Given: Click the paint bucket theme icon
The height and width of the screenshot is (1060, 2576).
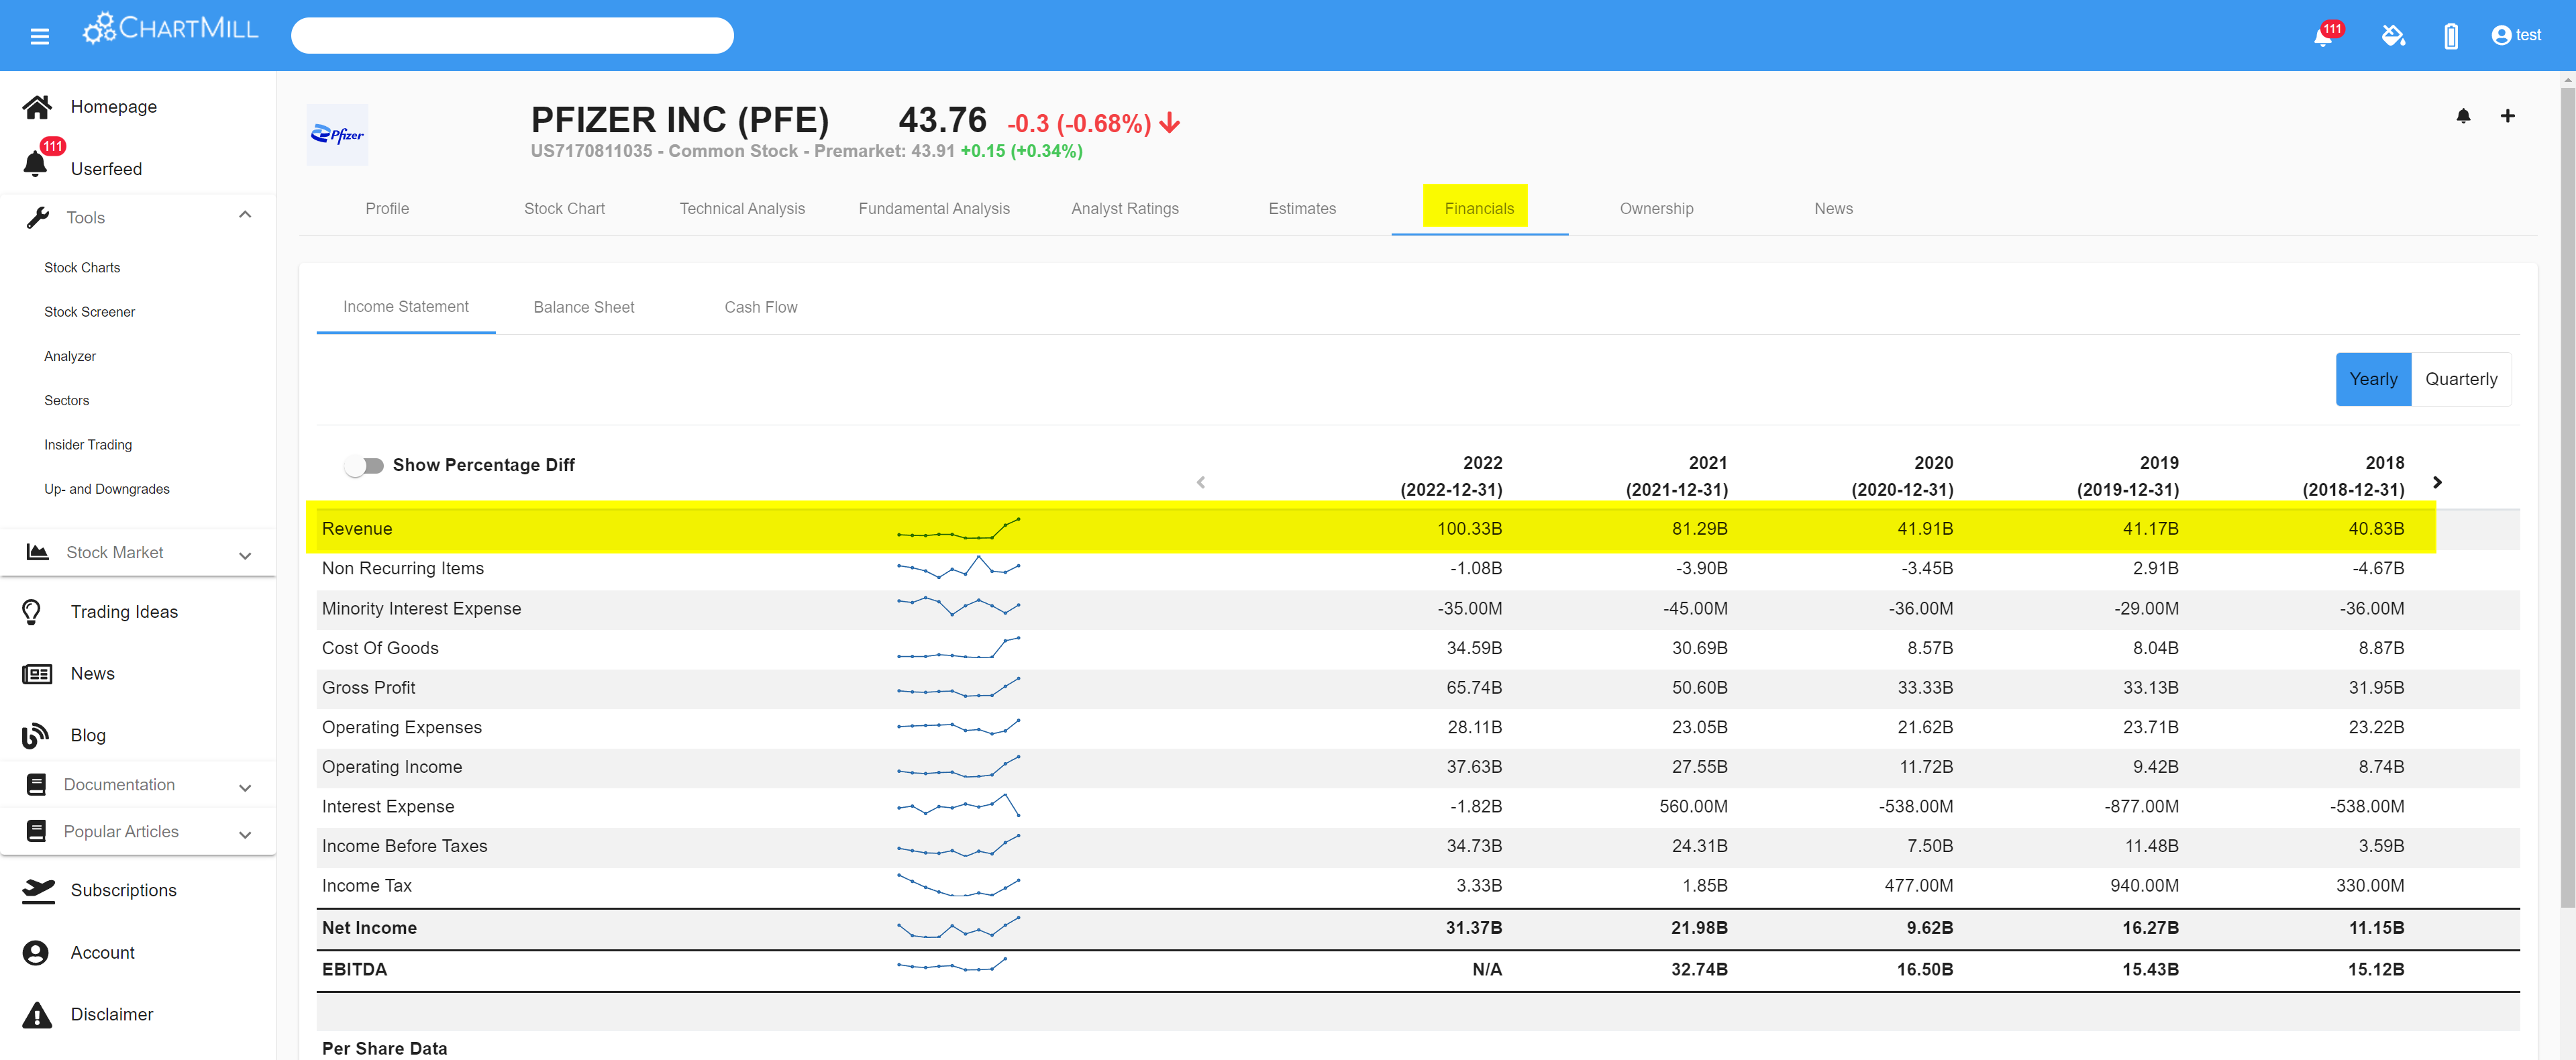Looking at the screenshot, I should point(2393,36).
